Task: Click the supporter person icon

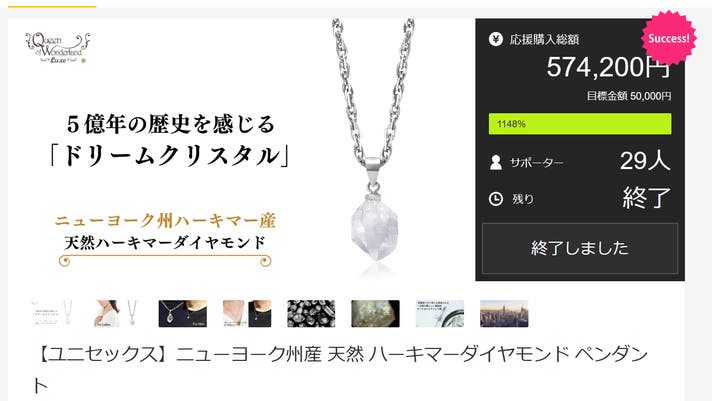Action: (496, 163)
